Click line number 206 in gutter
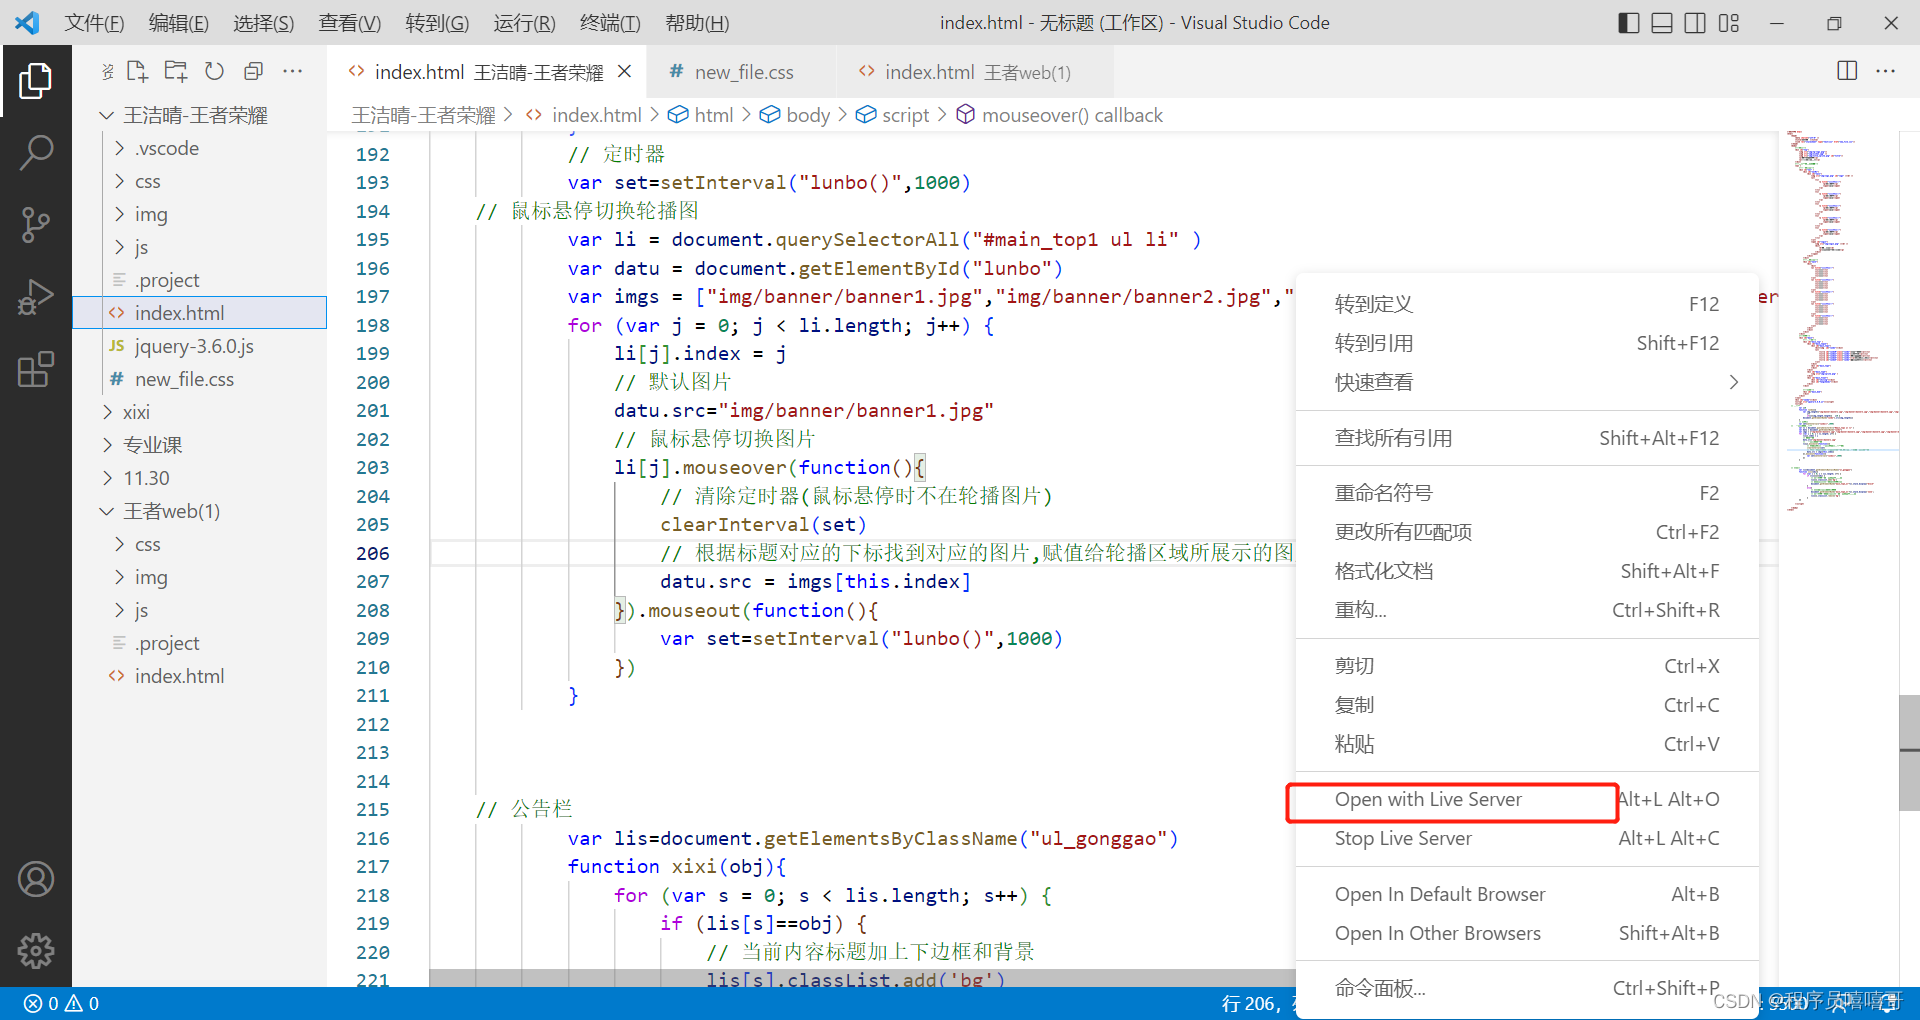 tap(372, 553)
